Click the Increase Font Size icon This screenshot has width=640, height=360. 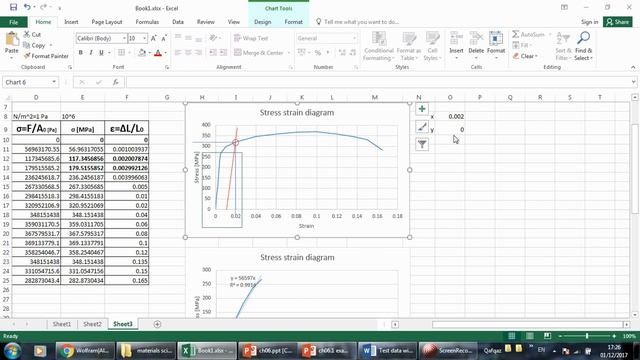(x=153, y=38)
